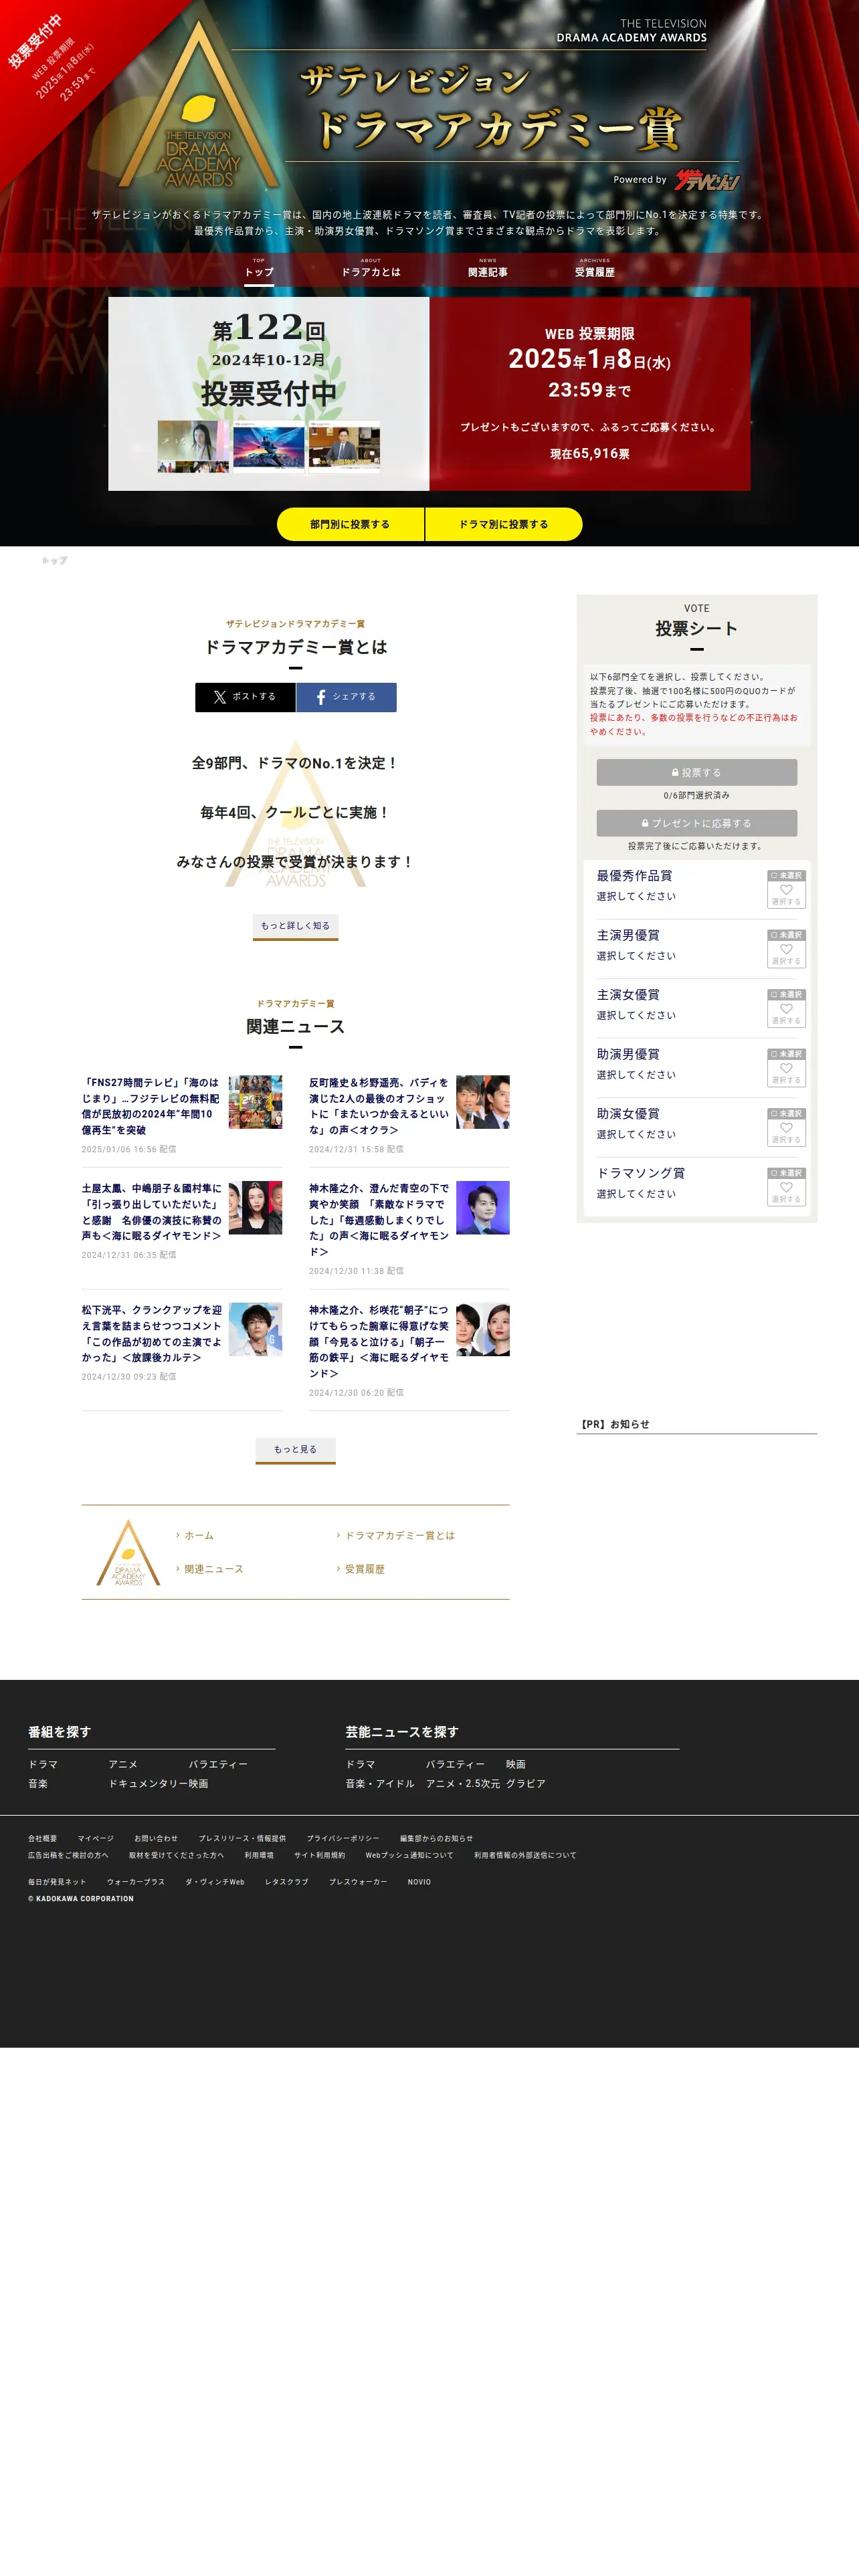Open アニメ under 番組を探す

pyautogui.click(x=123, y=1764)
